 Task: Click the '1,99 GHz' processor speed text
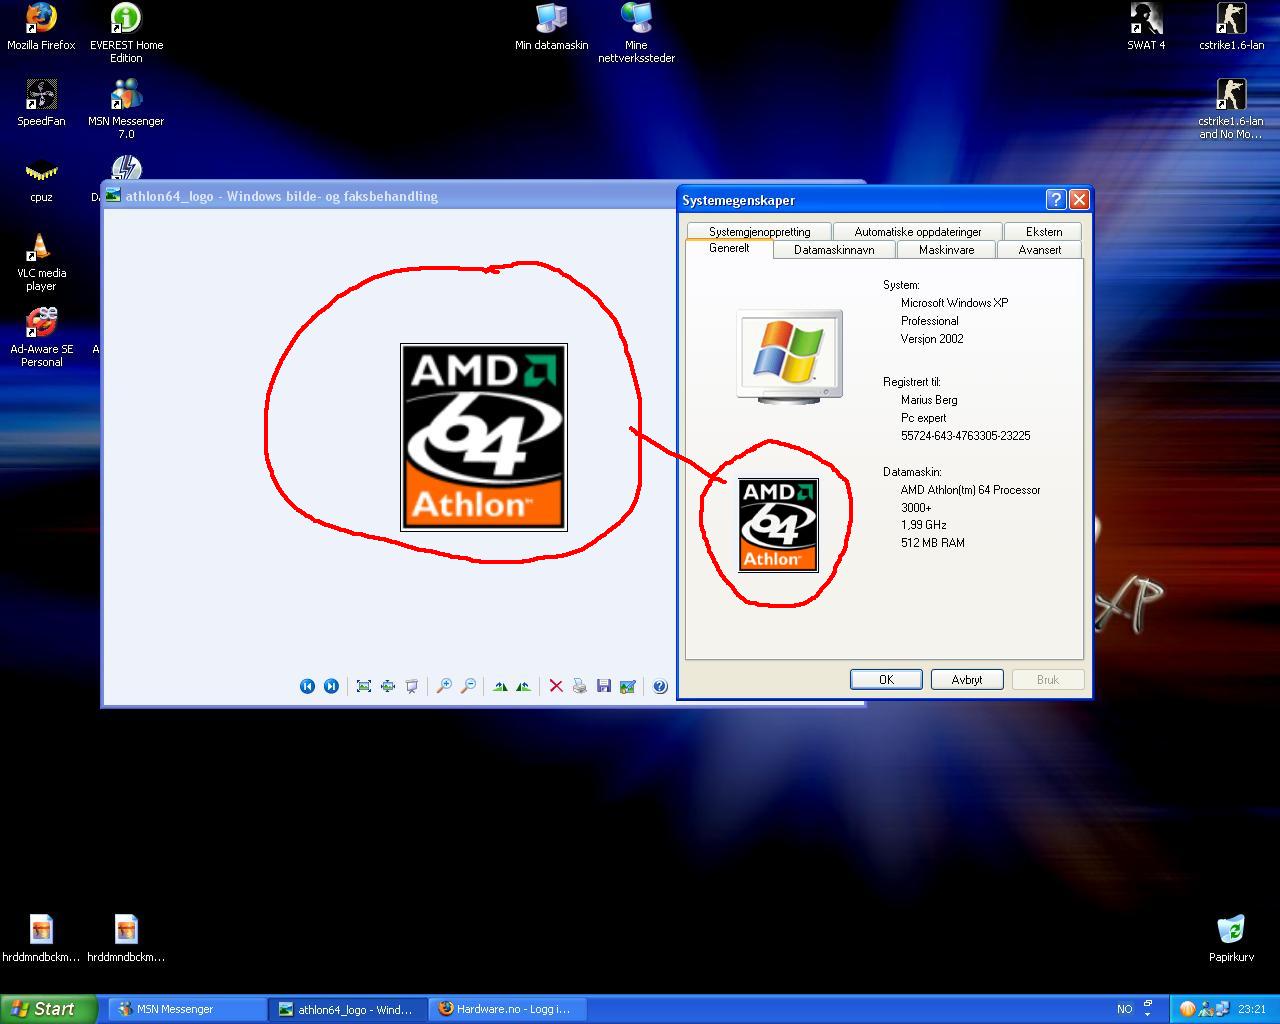923,525
